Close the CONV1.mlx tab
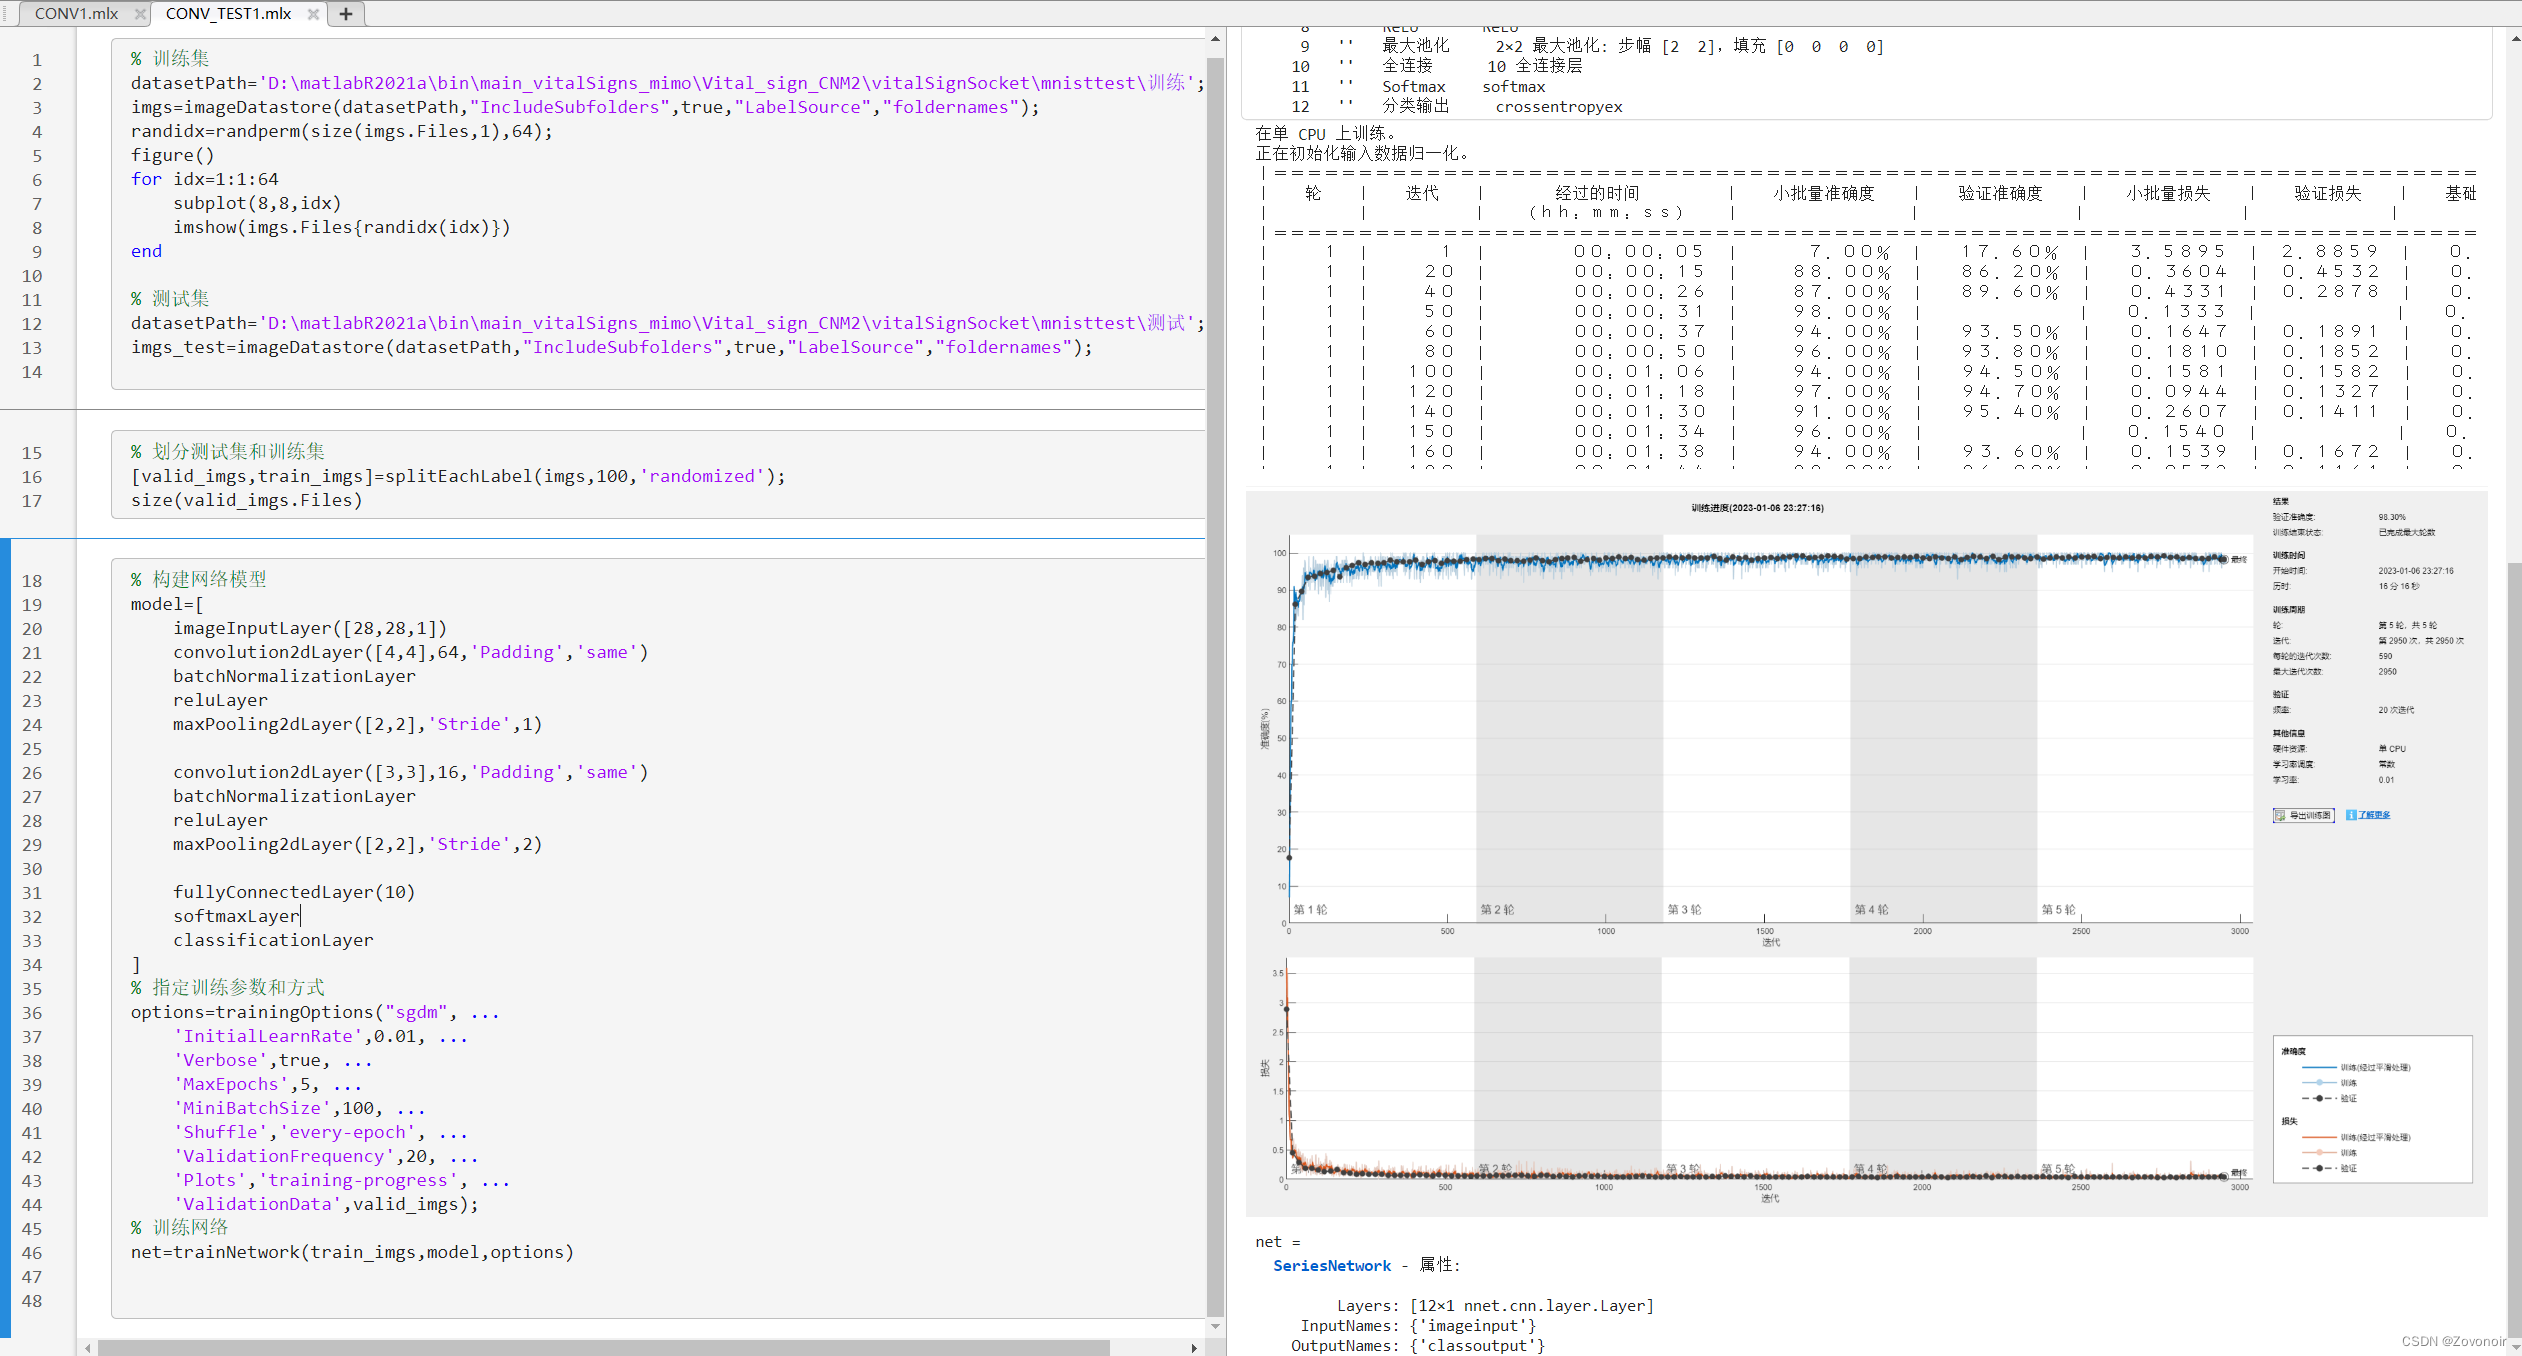Viewport: 2522px width, 1356px height. [140, 14]
